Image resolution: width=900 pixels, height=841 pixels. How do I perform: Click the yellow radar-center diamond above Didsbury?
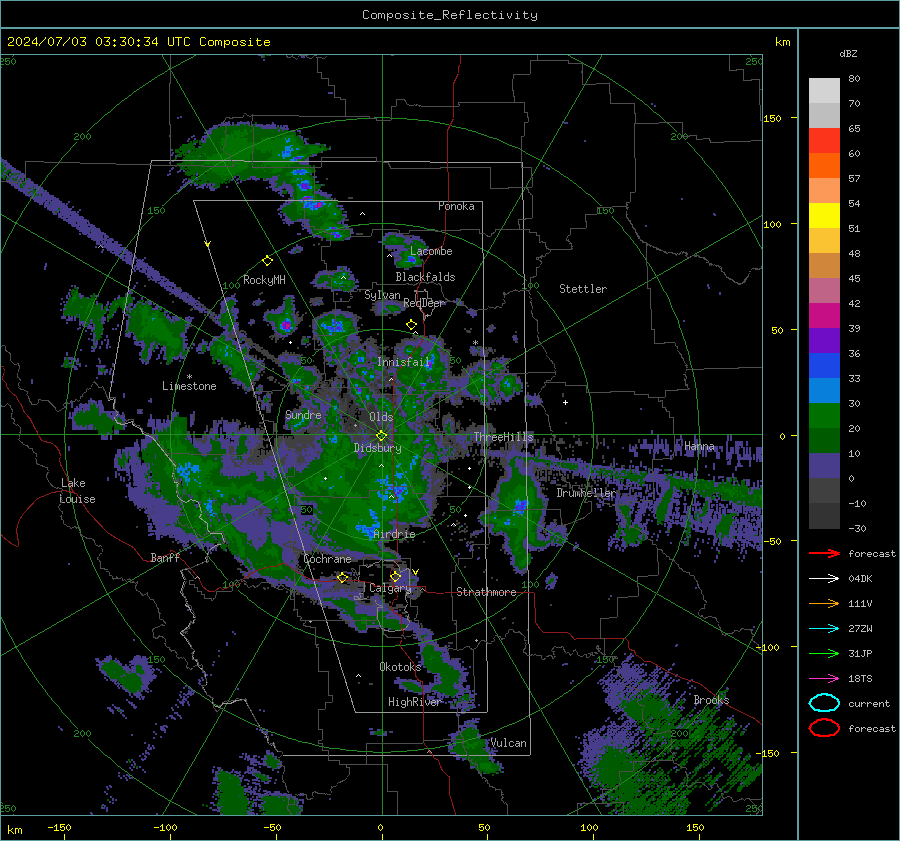[x=381, y=436]
